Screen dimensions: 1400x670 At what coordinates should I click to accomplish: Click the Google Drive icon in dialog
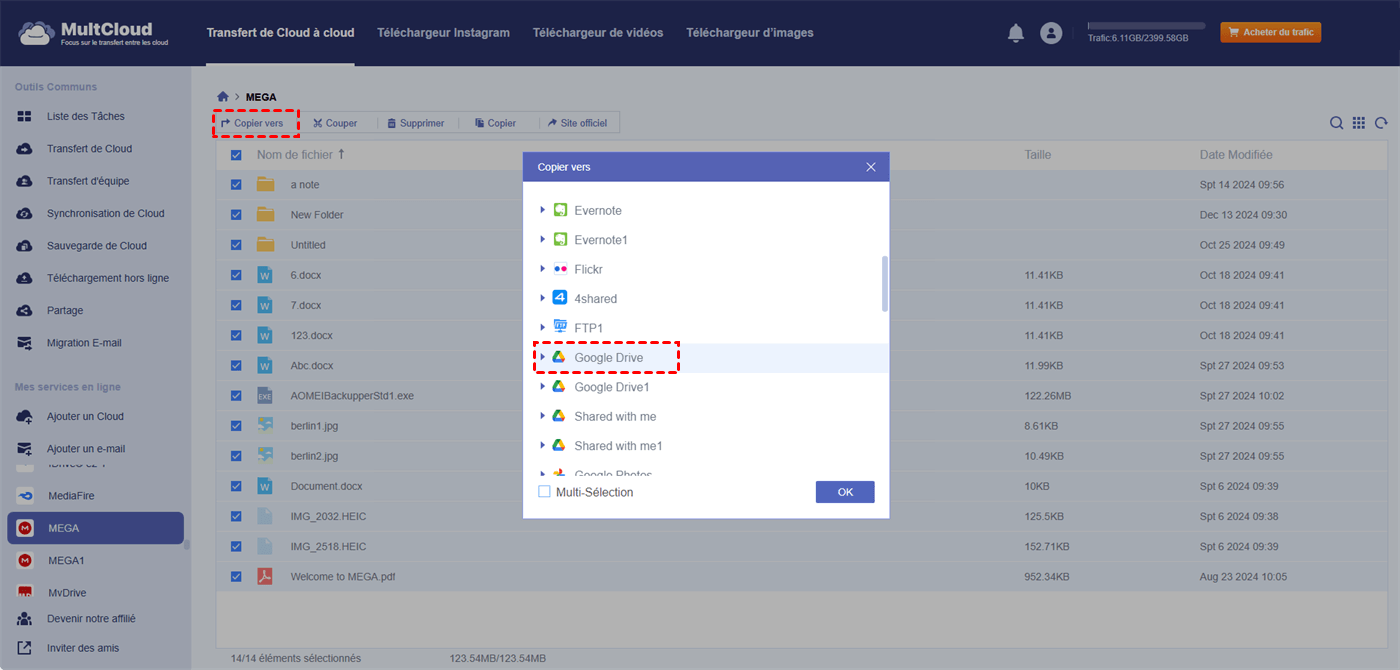[x=559, y=357]
